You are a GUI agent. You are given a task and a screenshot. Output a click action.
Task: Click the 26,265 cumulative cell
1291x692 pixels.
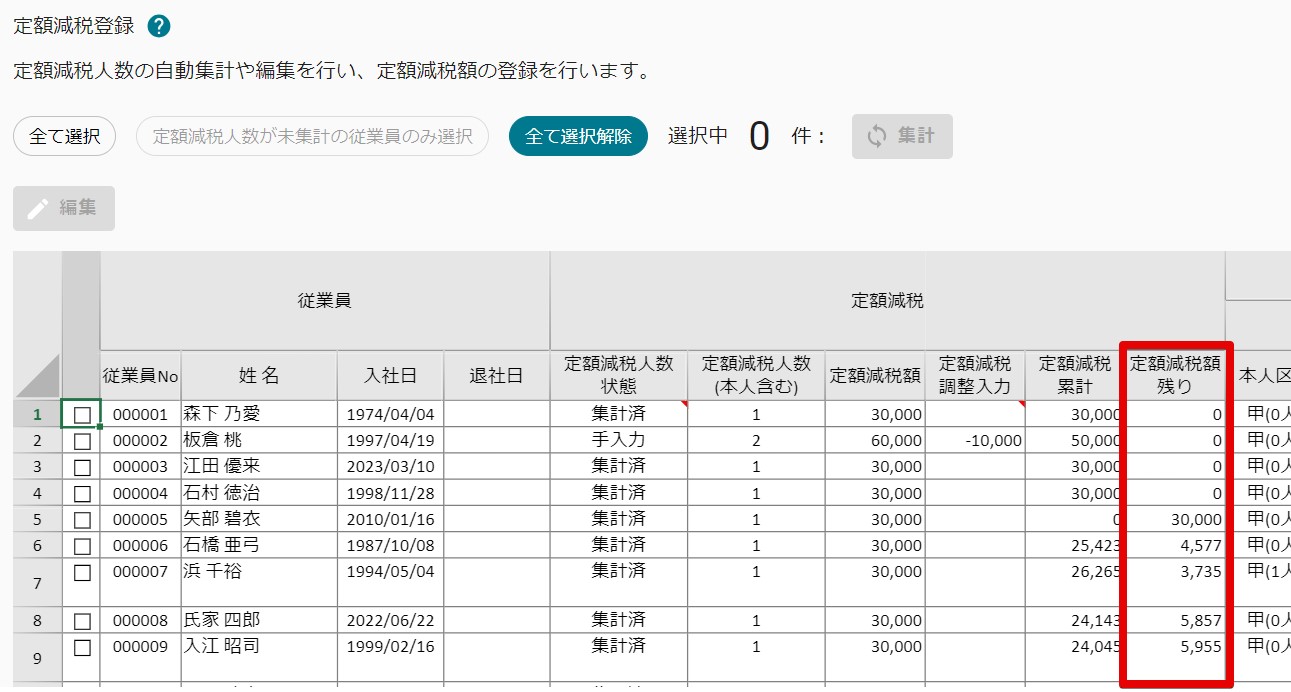point(1075,582)
